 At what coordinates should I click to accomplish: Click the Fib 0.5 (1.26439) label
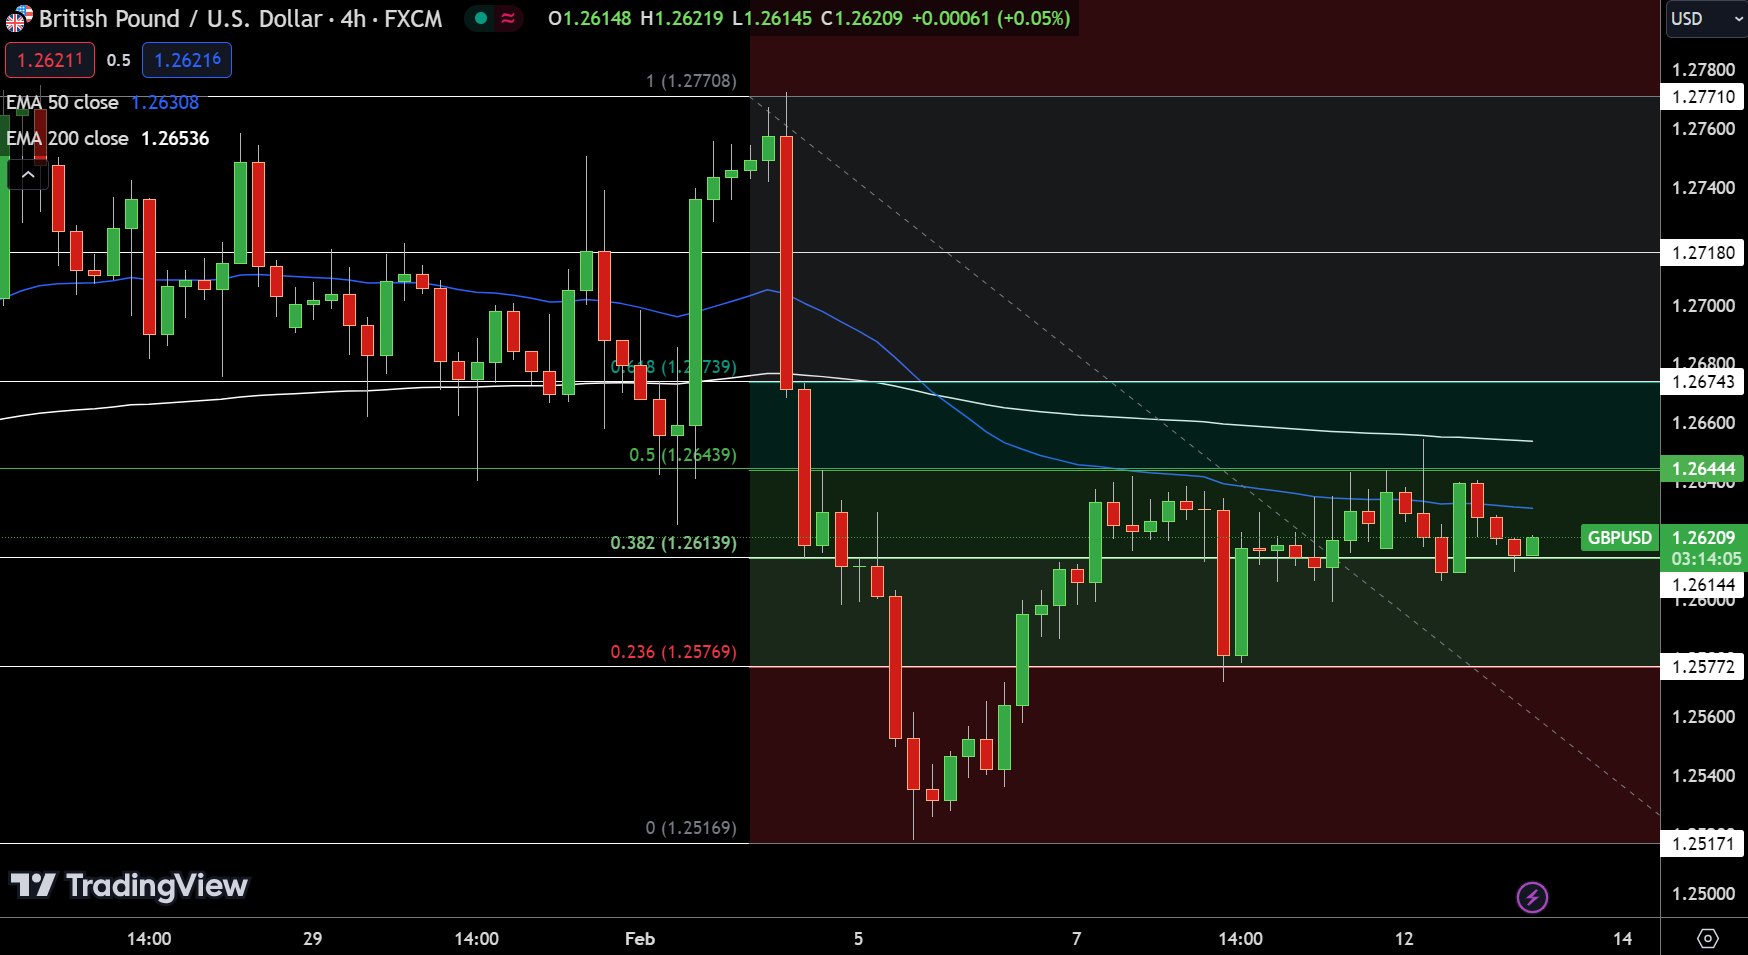click(682, 454)
